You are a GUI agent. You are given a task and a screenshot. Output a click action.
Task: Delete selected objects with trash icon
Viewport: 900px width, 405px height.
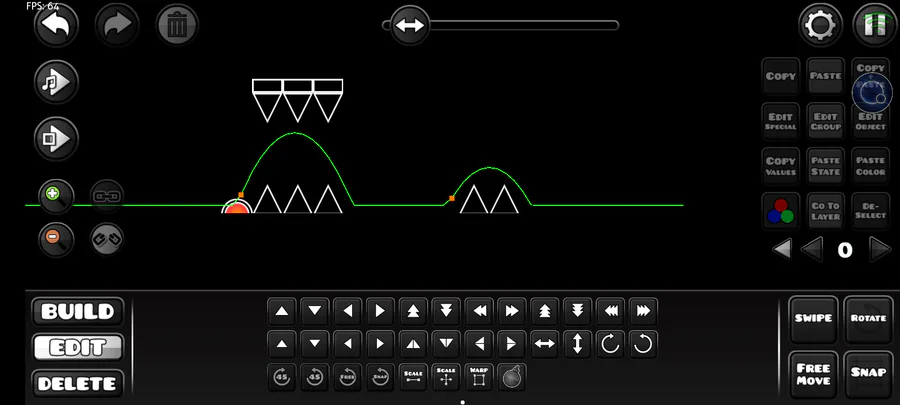pos(177,25)
